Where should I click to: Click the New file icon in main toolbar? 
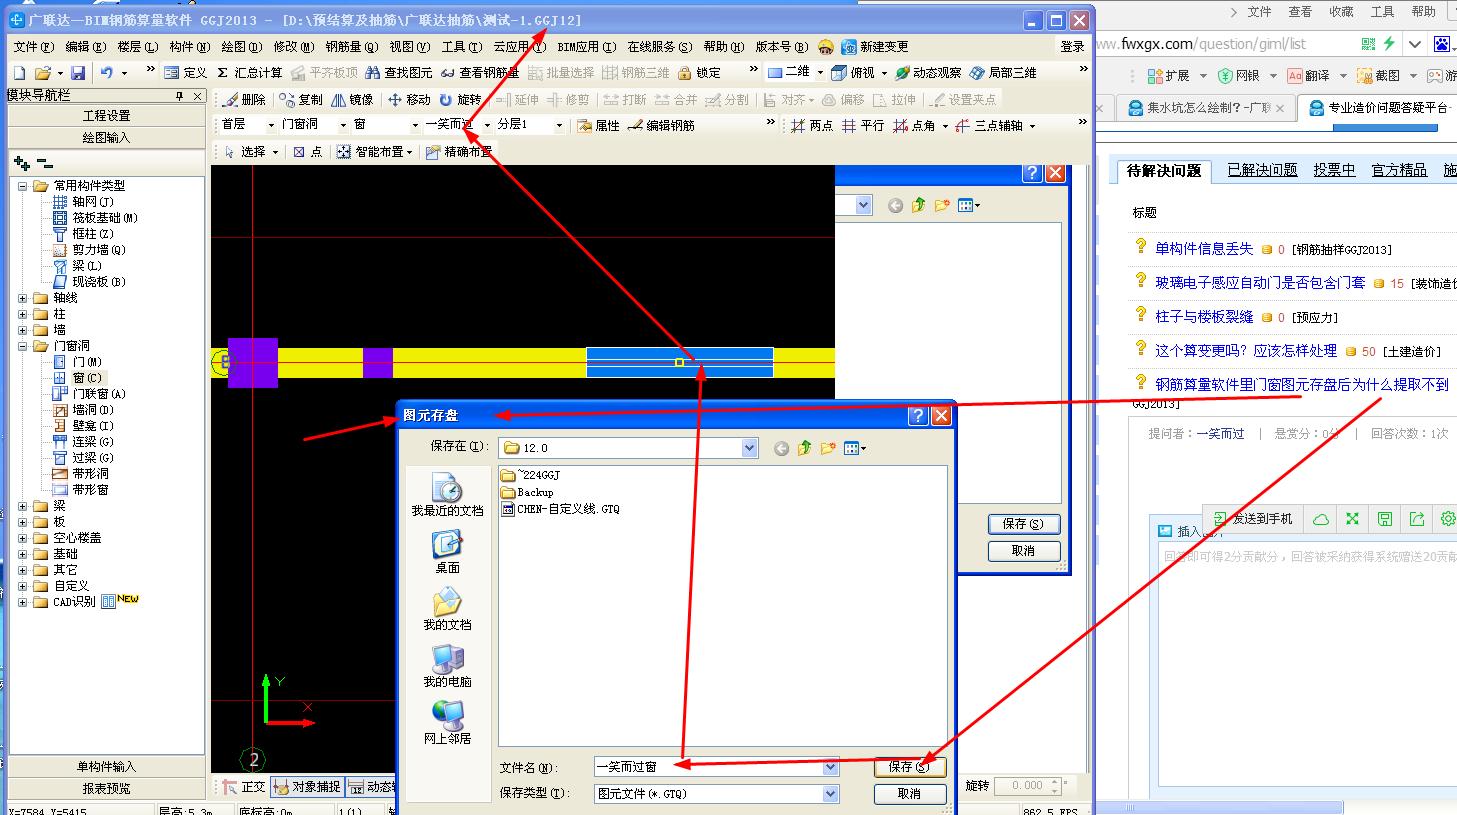tap(19, 73)
